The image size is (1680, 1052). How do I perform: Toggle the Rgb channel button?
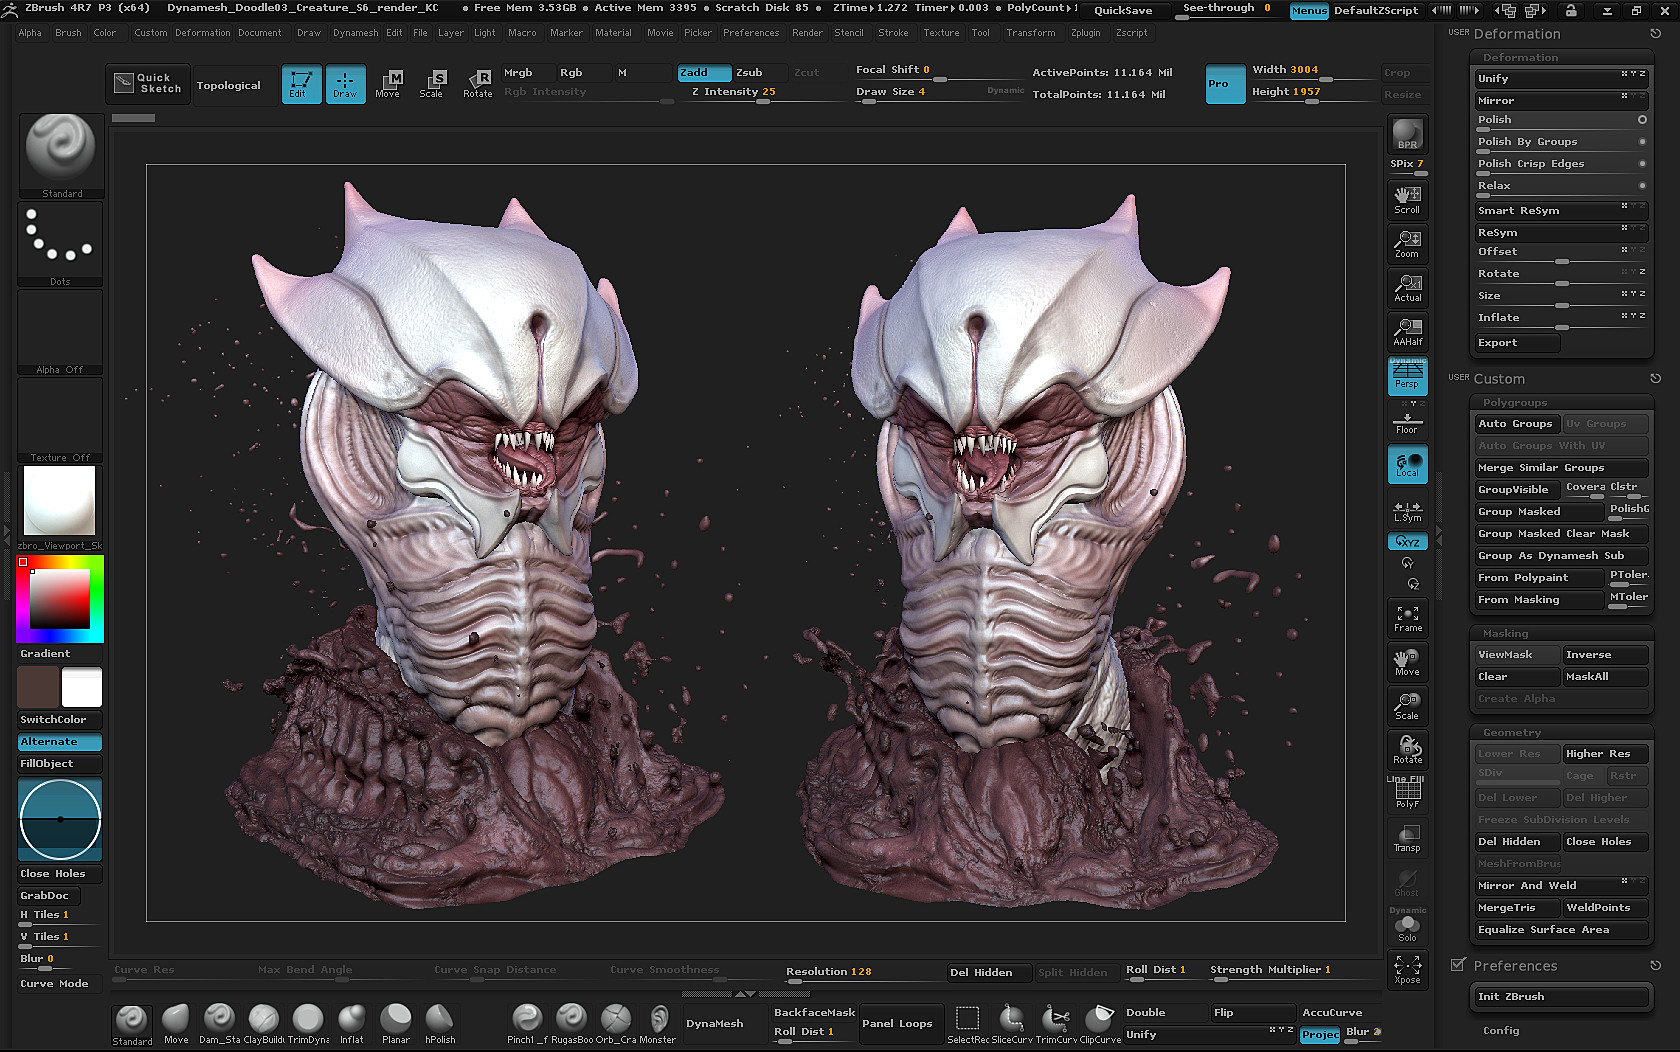pyautogui.click(x=583, y=73)
